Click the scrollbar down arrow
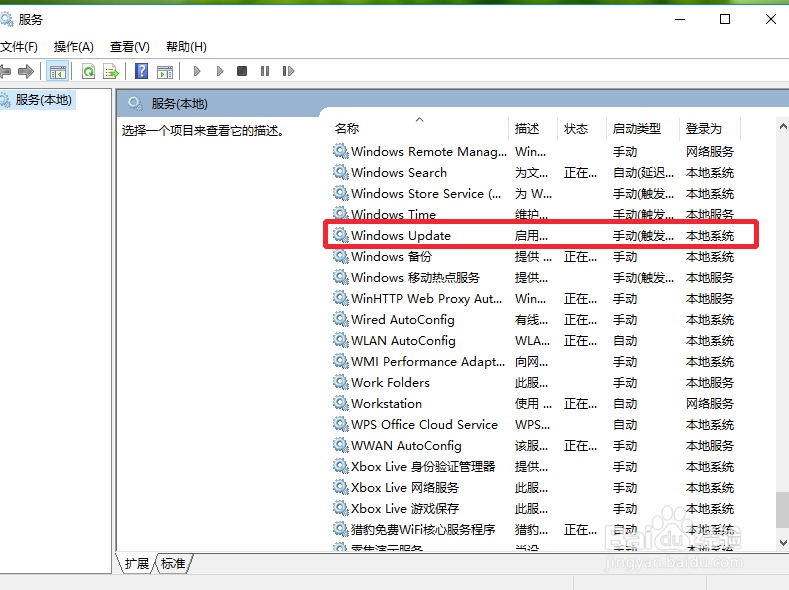Image resolution: width=789 pixels, height=590 pixels. [782, 542]
